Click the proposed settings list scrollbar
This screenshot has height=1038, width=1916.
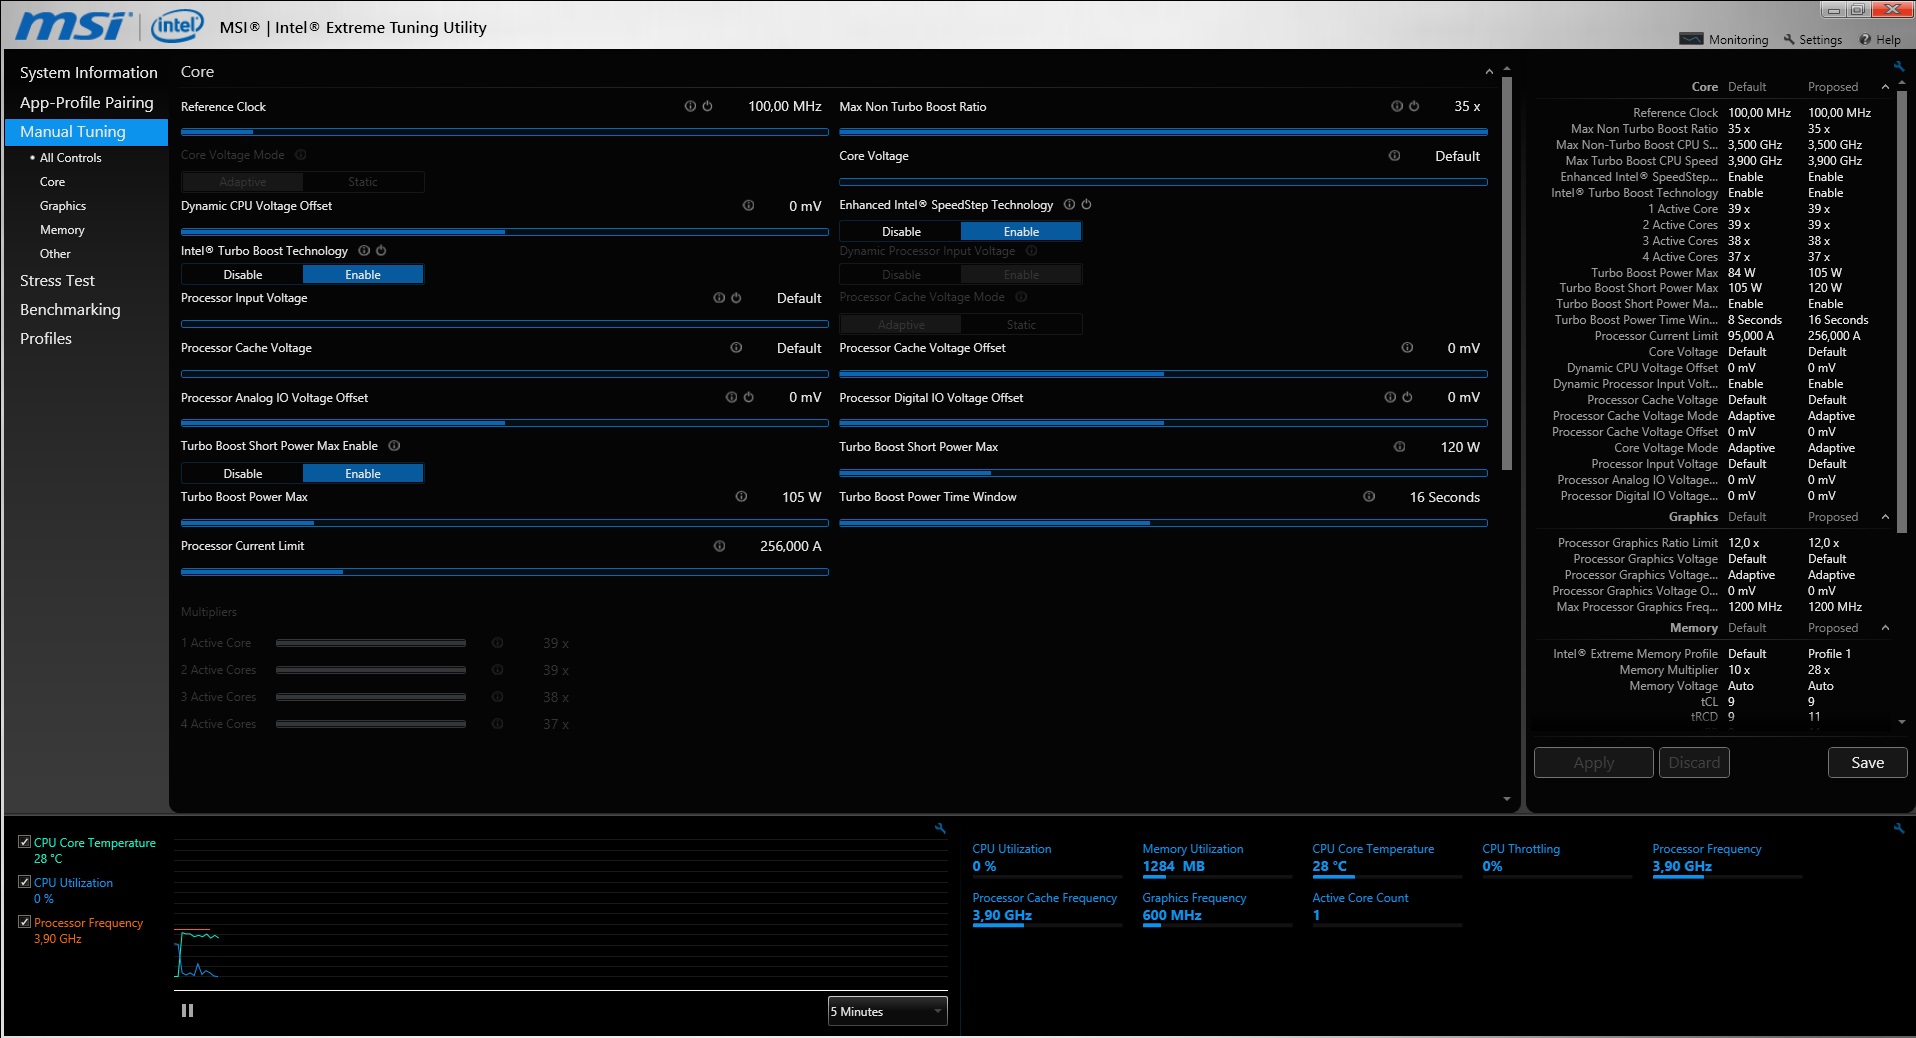pos(1901,310)
